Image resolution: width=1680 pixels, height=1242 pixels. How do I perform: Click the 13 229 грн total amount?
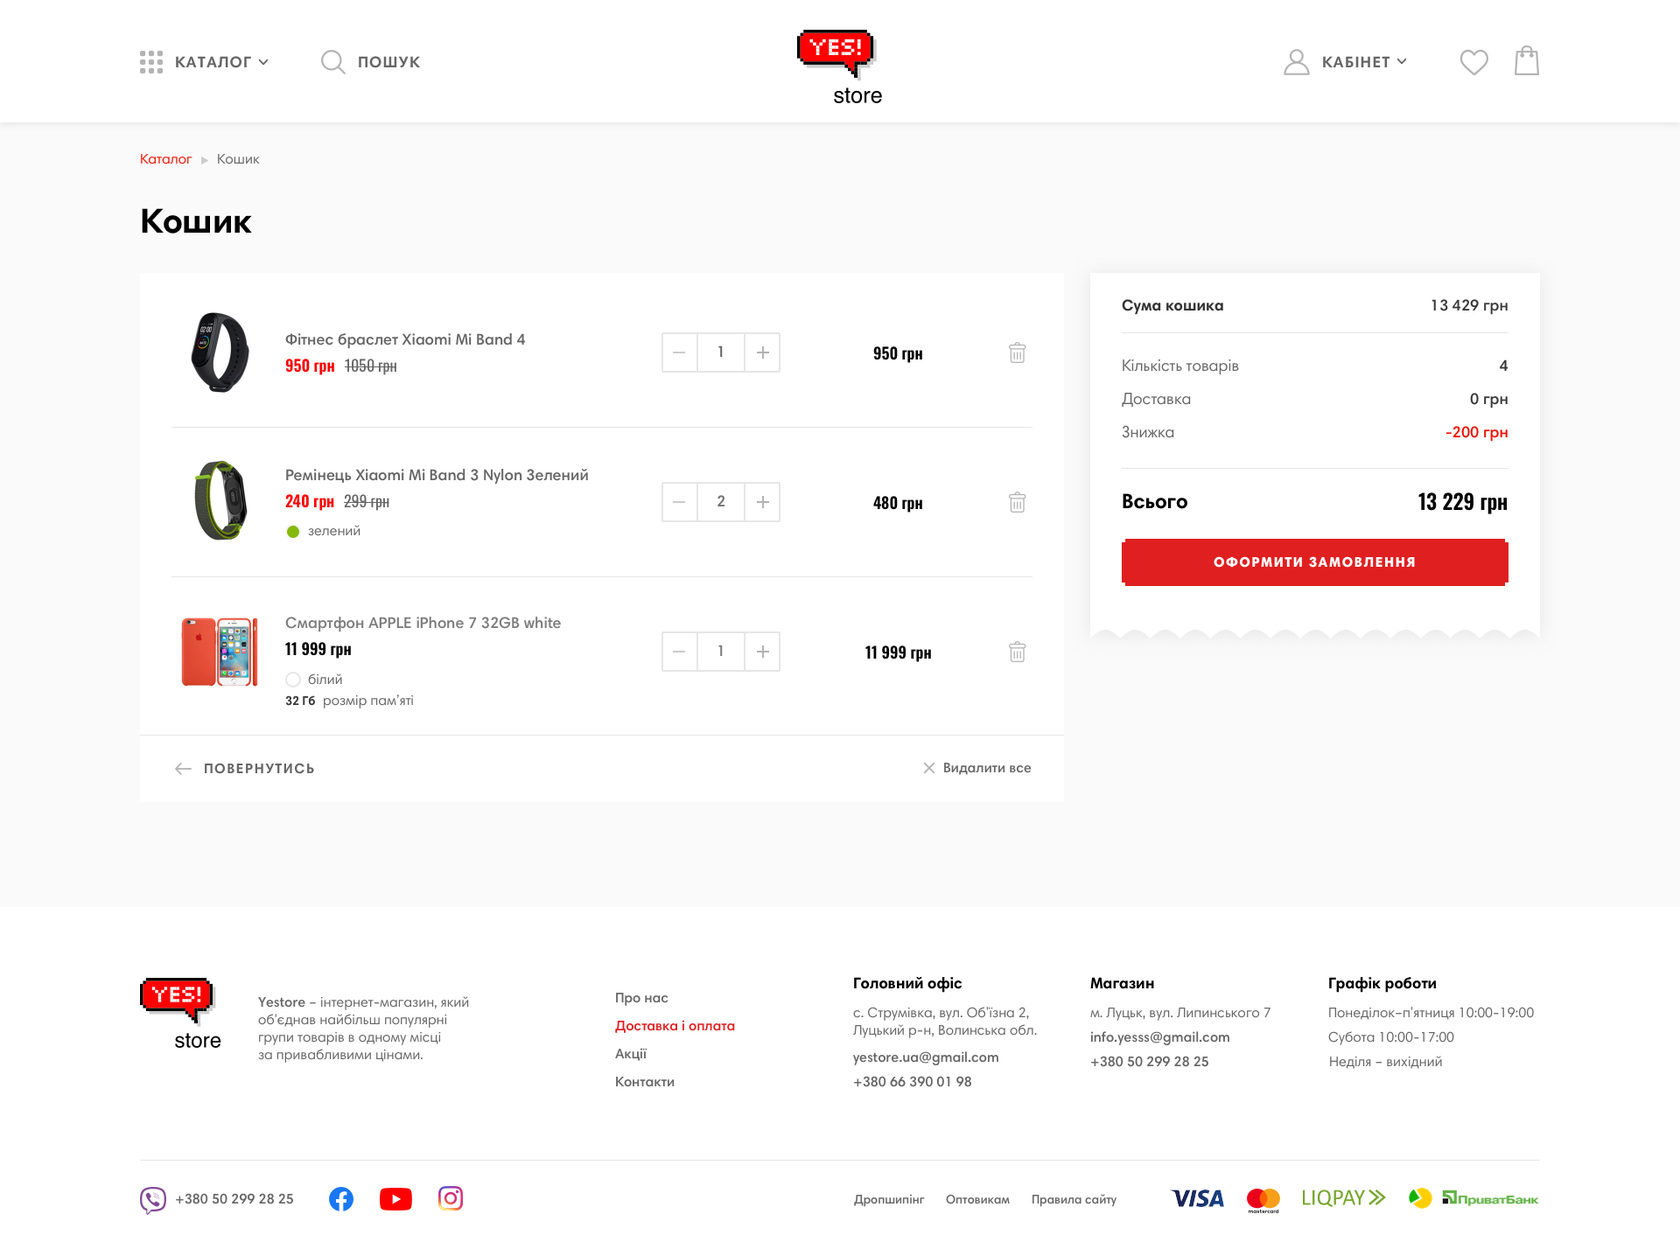[x=1462, y=502]
